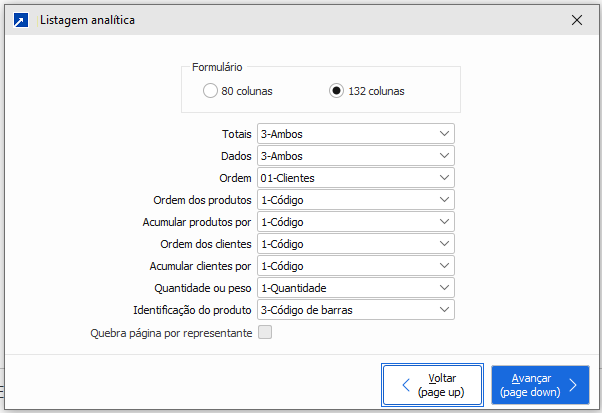The width and height of the screenshot is (602, 413).
Task: Open Acumular clientes por dropdown
Action: click(355, 266)
